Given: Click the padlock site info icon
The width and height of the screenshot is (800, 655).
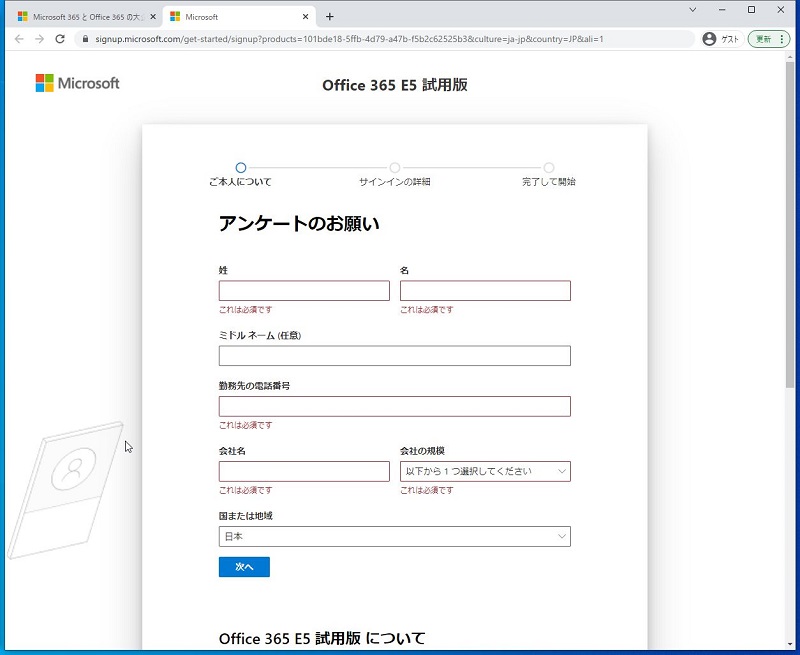Looking at the screenshot, I should (x=85, y=39).
